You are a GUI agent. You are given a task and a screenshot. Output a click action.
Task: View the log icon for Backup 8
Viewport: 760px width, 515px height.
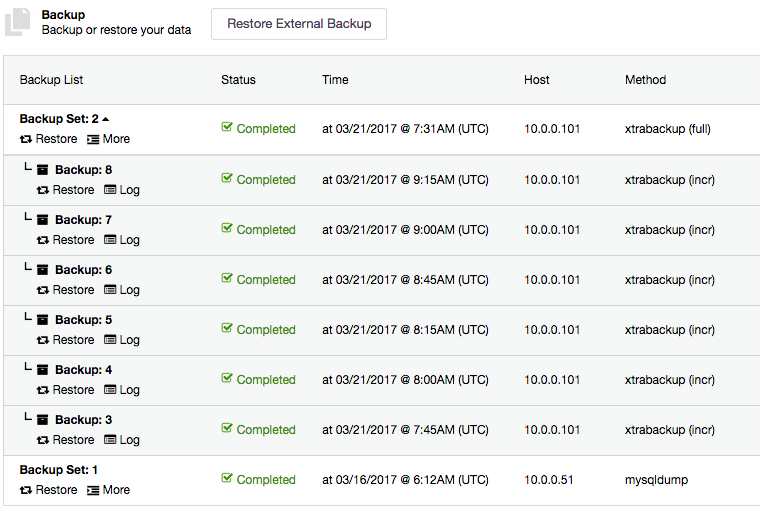point(110,190)
